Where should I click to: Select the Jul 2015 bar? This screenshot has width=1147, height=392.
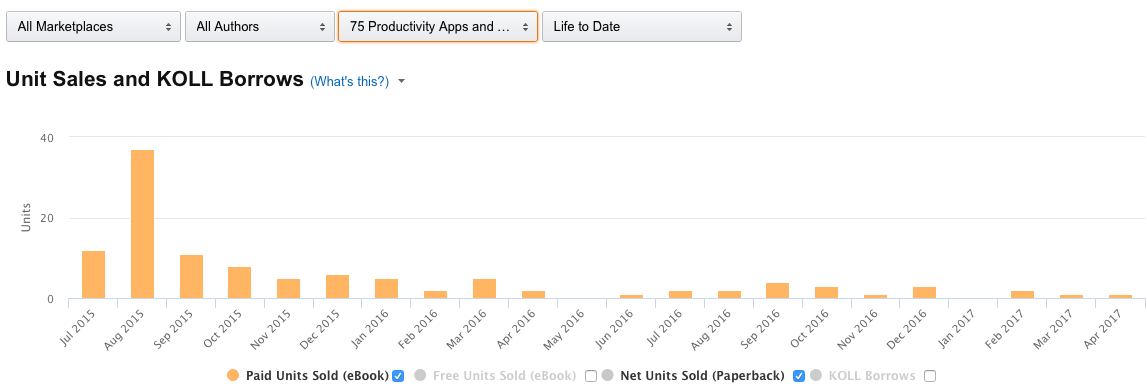coord(94,275)
